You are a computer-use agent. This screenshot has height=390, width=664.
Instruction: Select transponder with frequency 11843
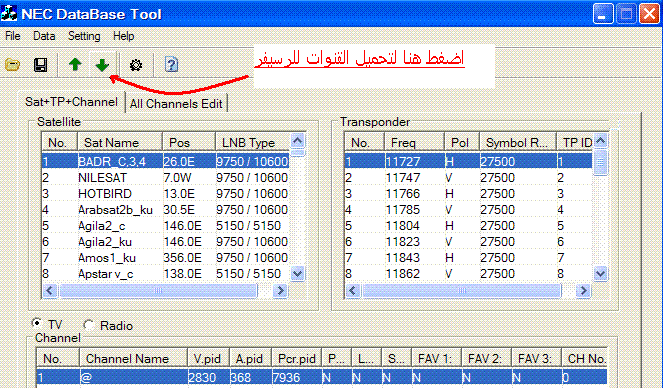[468, 258]
